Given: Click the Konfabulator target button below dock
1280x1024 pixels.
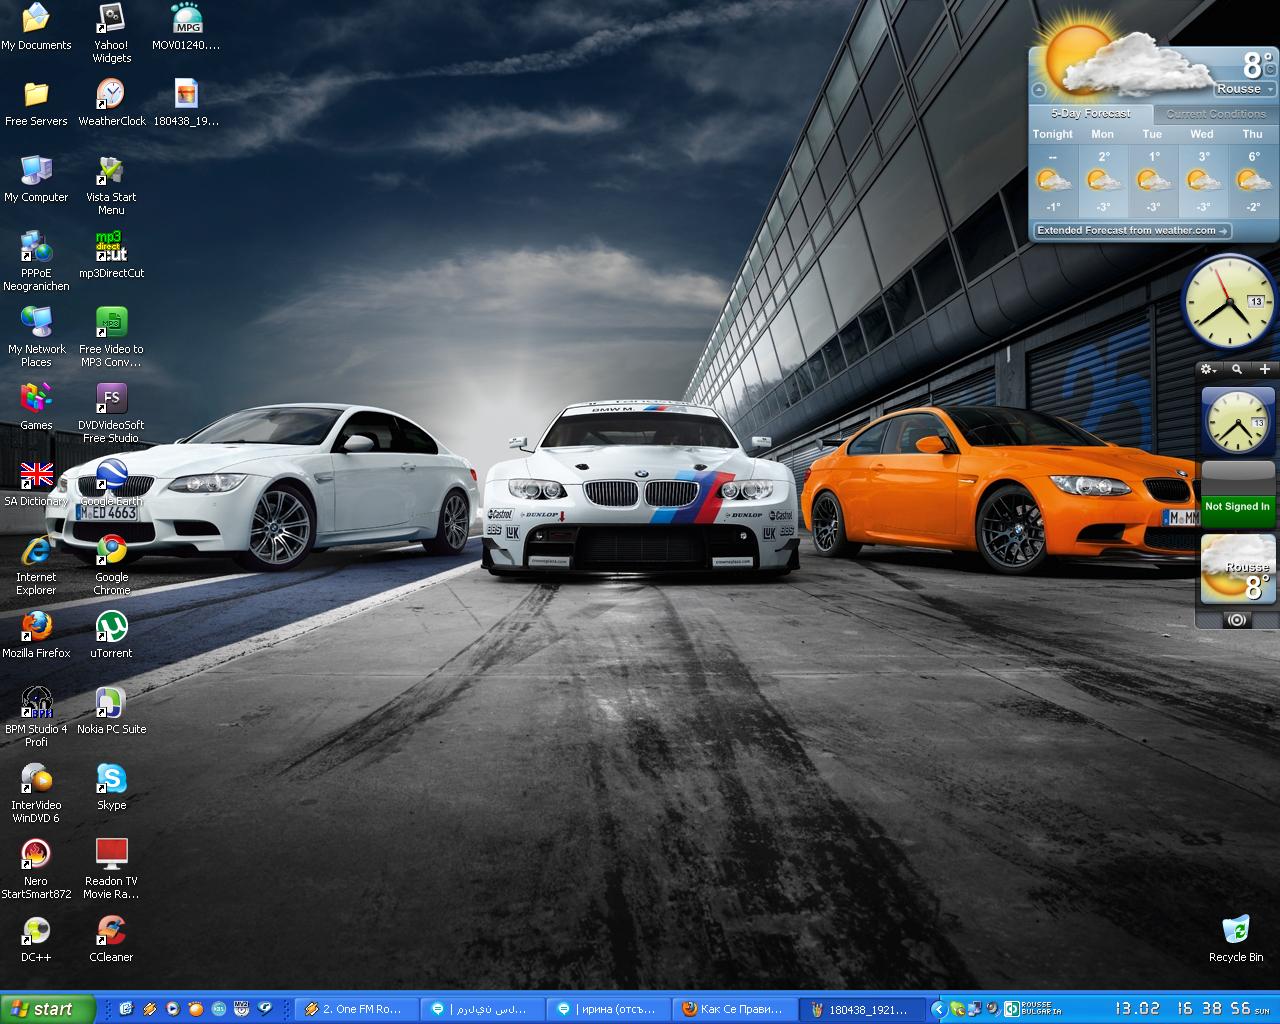Looking at the screenshot, I should point(1237,620).
